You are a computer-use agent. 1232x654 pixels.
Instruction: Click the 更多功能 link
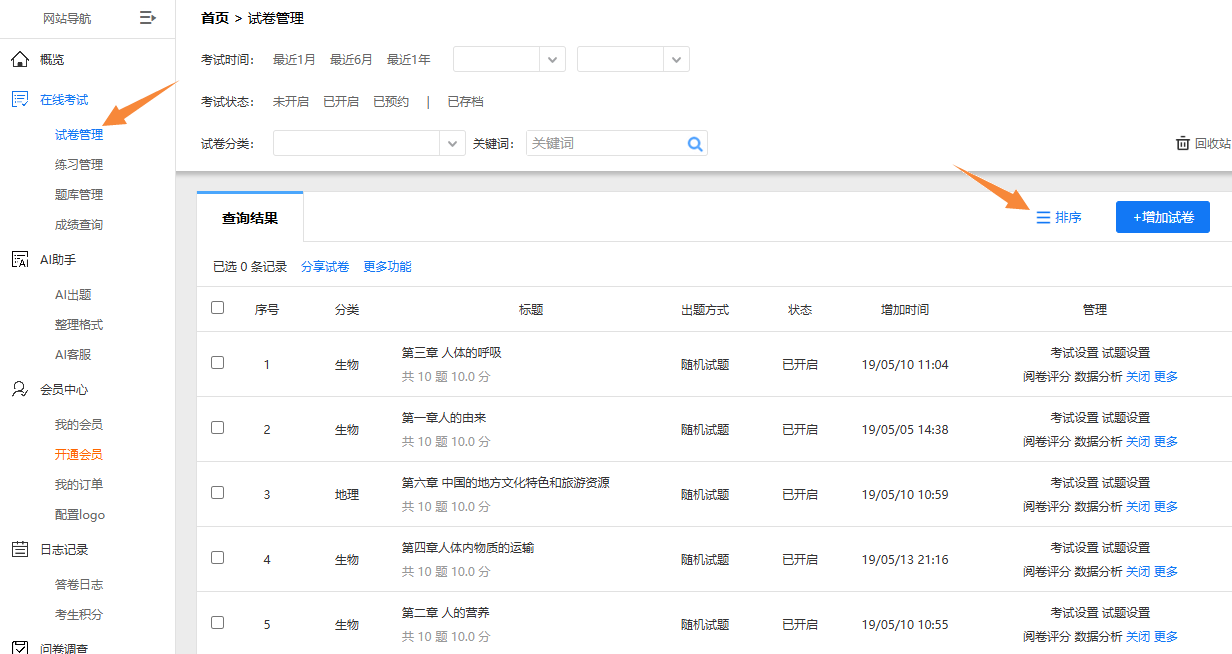387,267
